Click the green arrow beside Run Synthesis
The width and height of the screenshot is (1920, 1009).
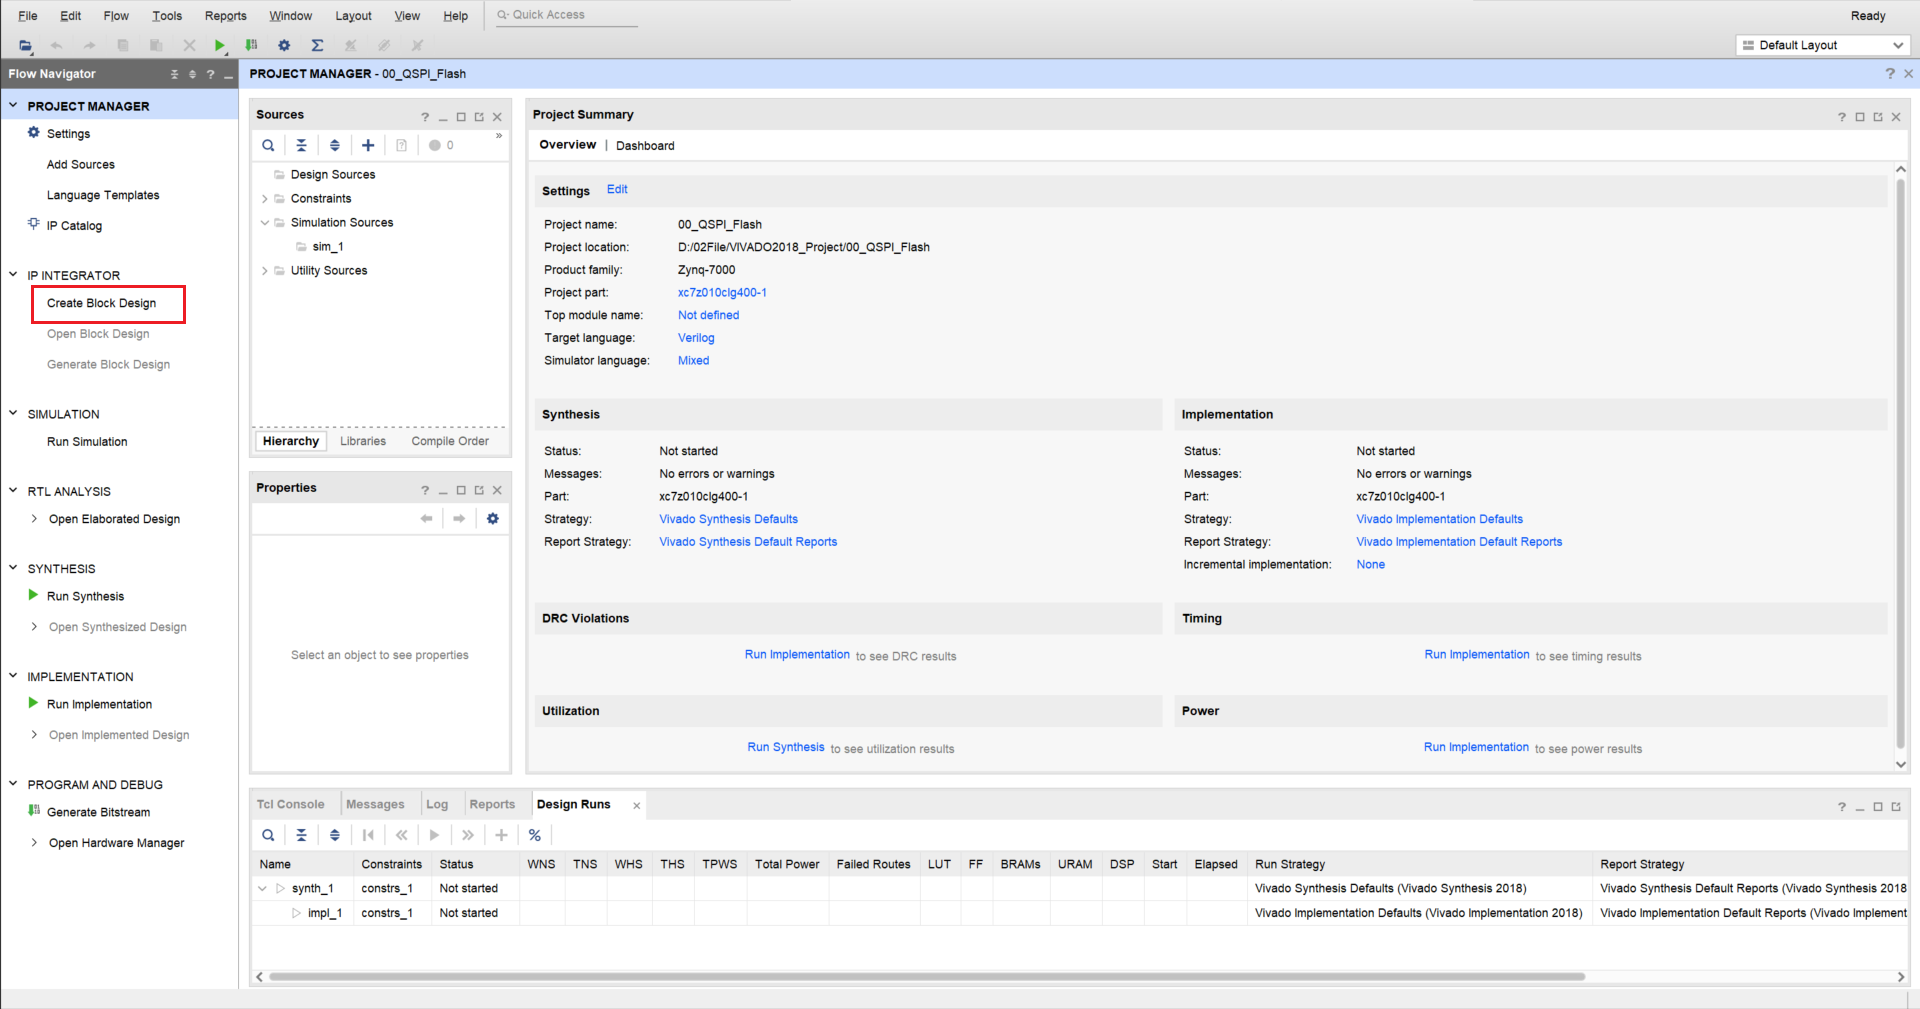coord(33,595)
